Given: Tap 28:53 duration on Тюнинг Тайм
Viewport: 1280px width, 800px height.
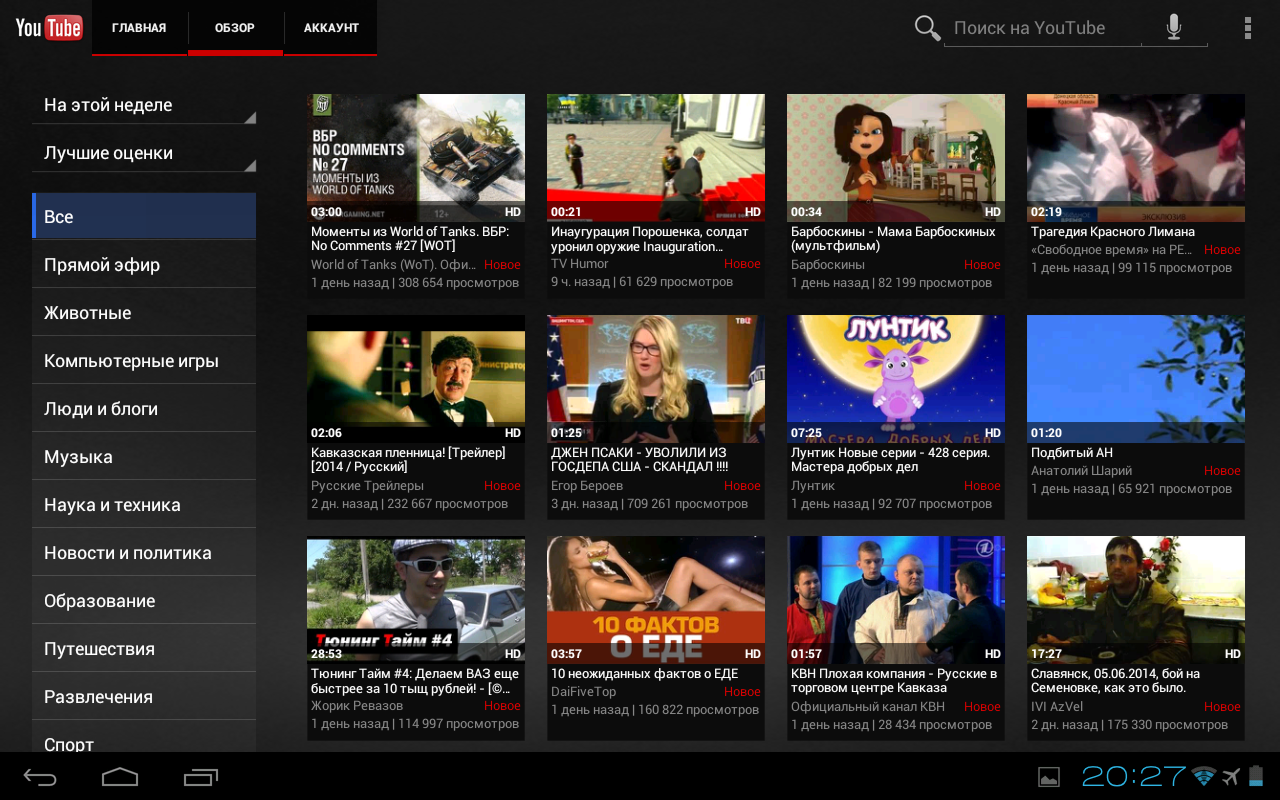Looking at the screenshot, I should [326, 654].
